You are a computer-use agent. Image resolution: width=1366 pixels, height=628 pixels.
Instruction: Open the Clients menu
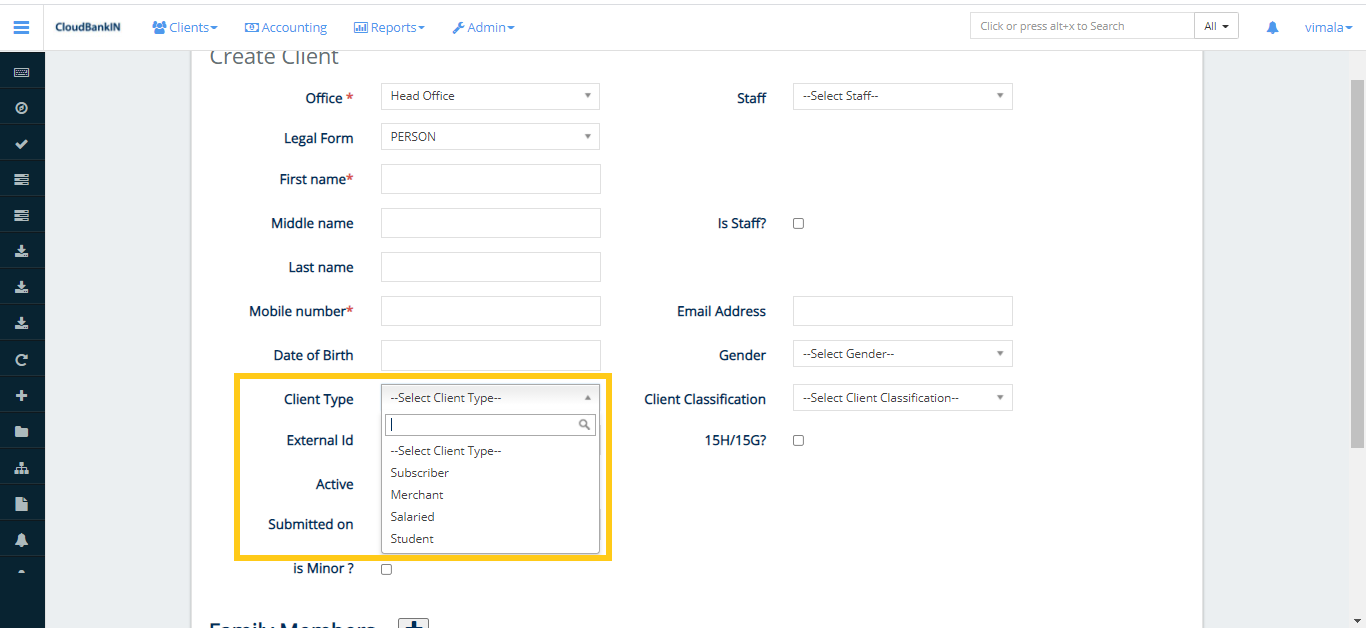point(184,27)
